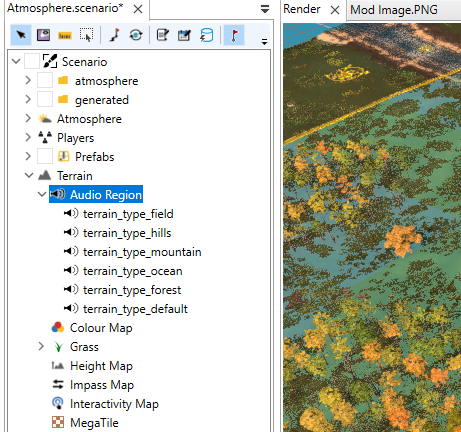461x432 pixels.
Task: Expand the Grass node
Action: (x=41, y=346)
